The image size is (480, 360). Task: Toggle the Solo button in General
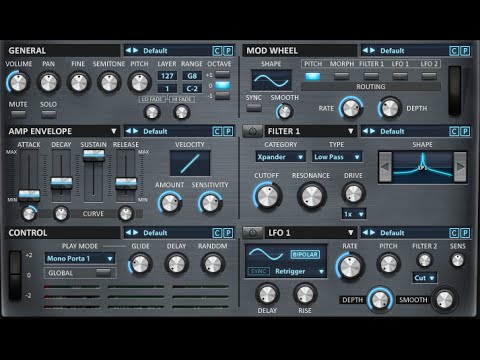pyautogui.click(x=49, y=114)
